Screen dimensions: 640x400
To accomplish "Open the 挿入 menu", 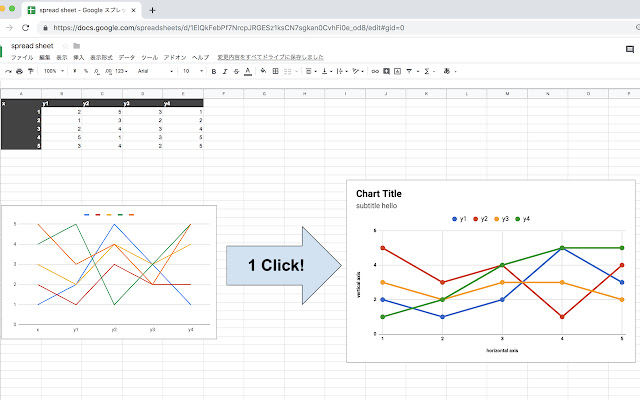I will point(79,58).
